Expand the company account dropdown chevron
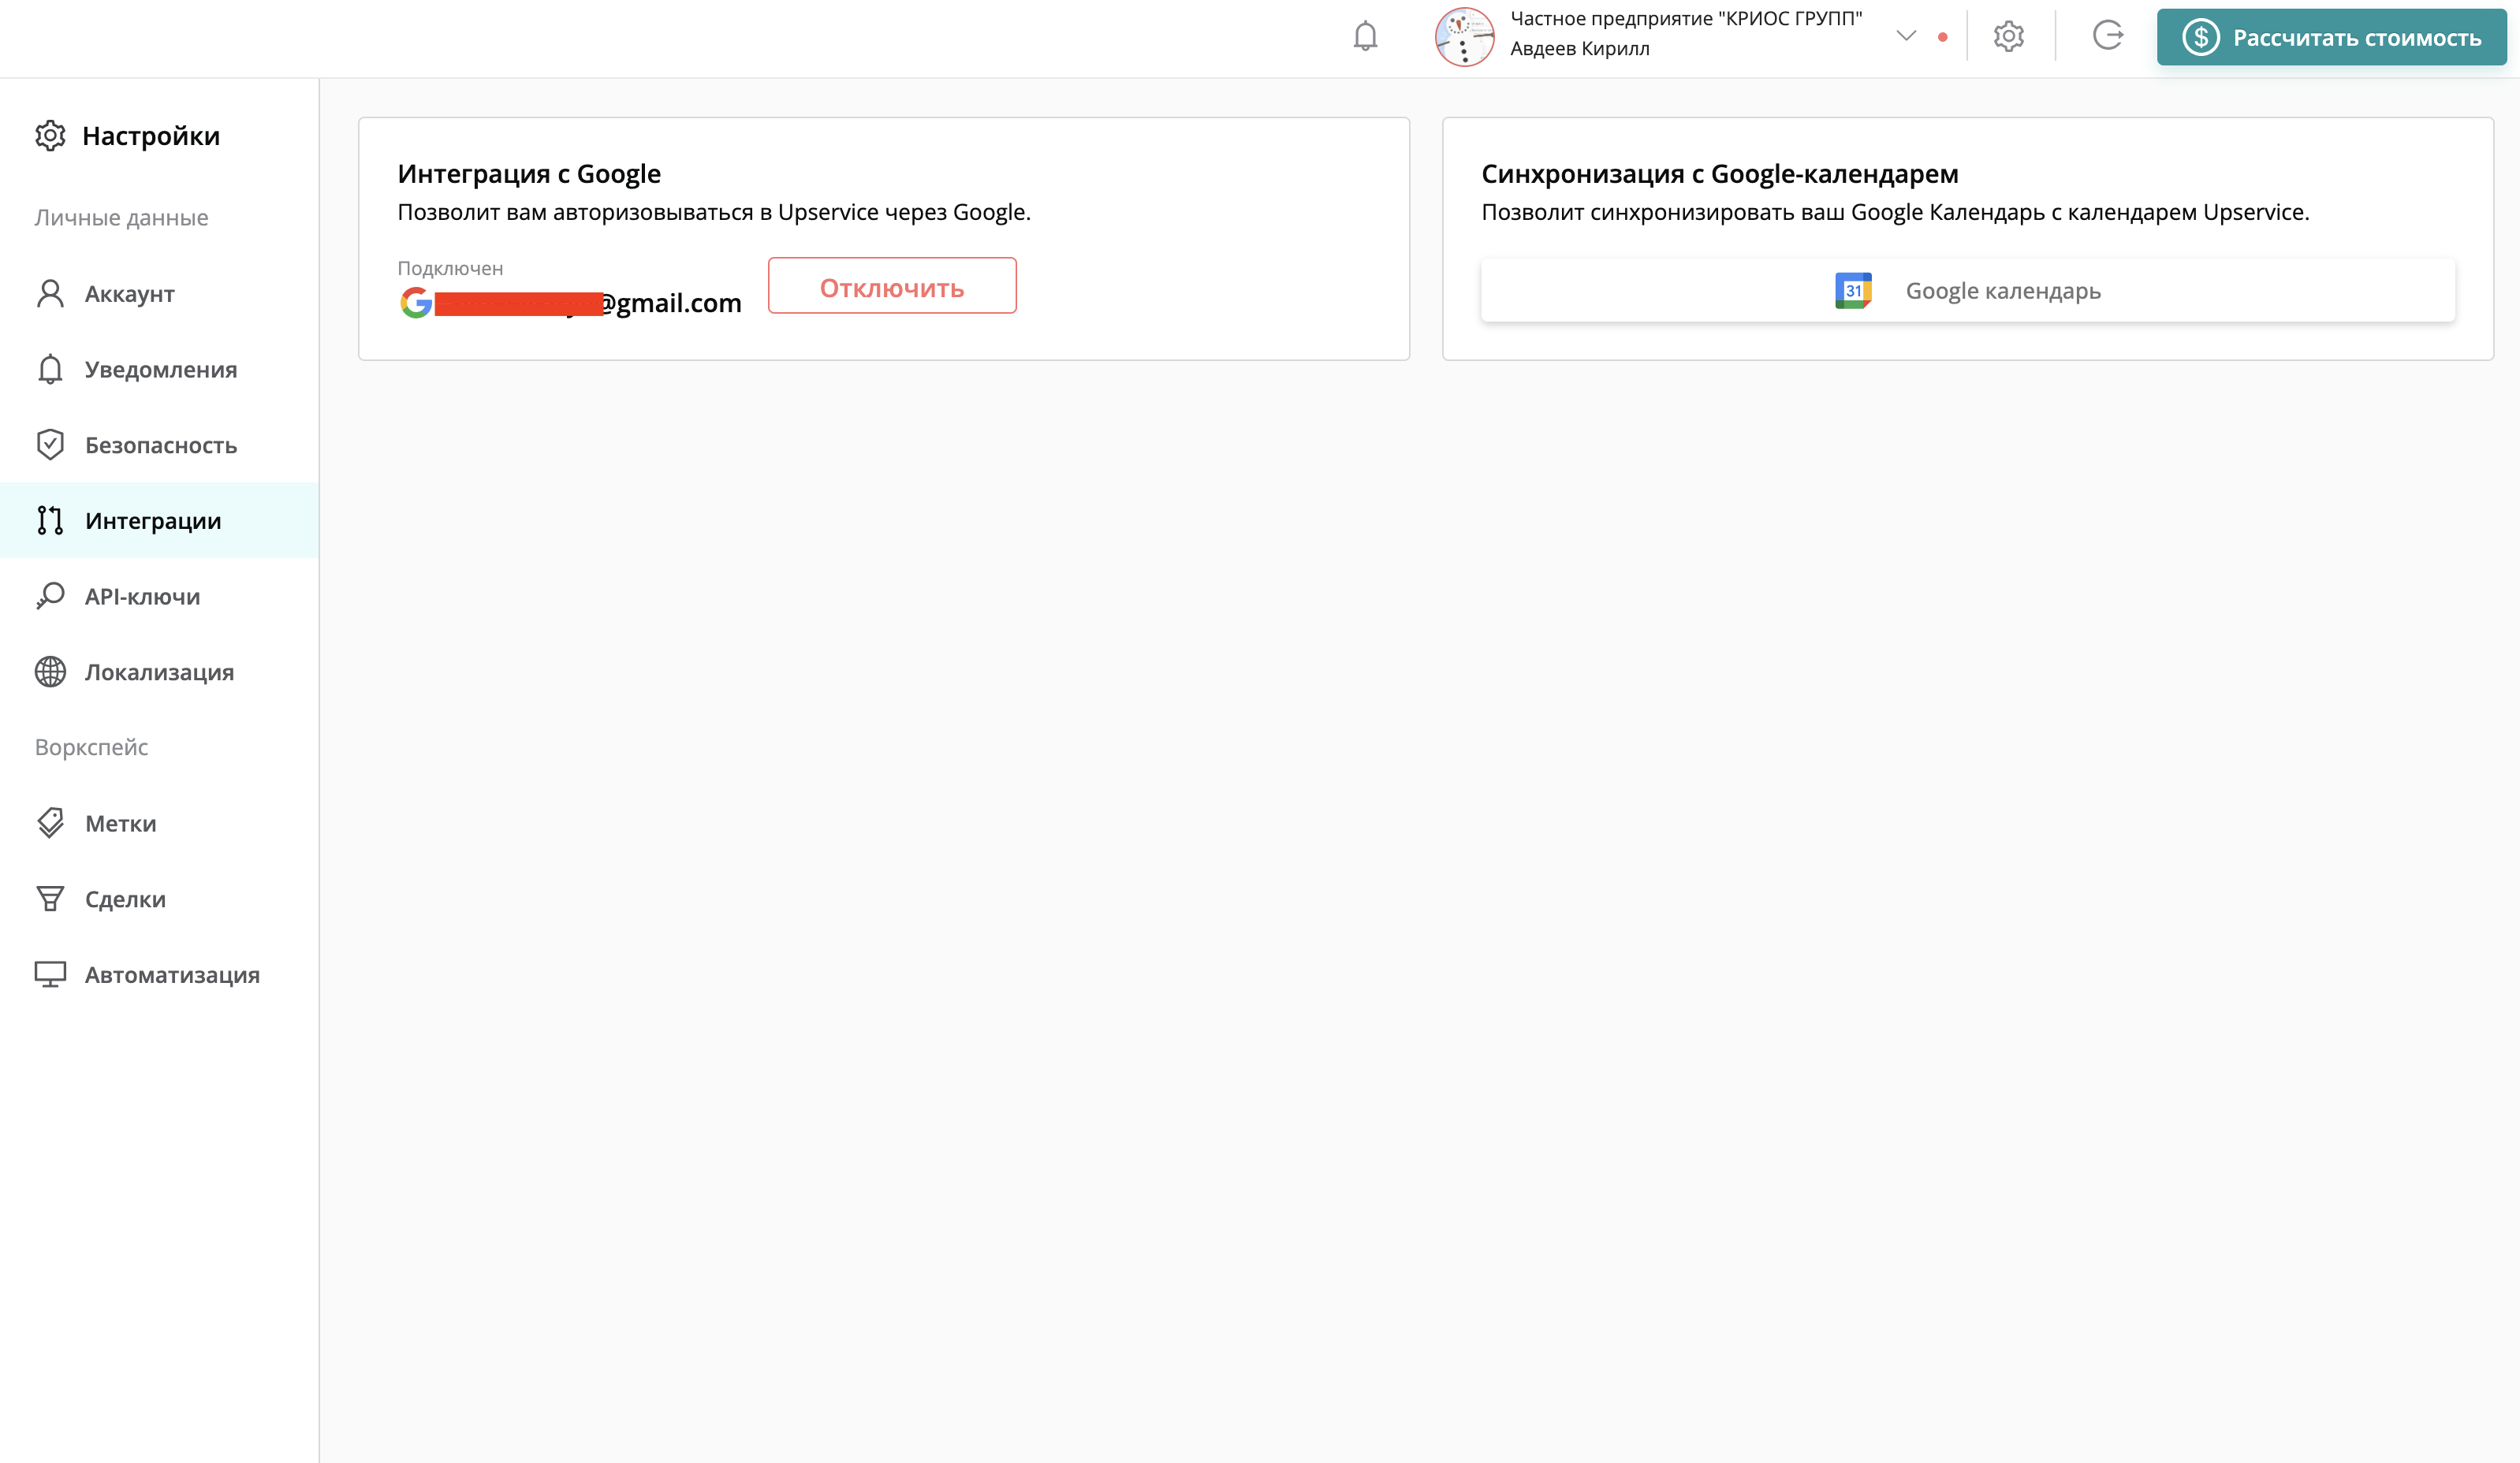 click(x=1906, y=36)
